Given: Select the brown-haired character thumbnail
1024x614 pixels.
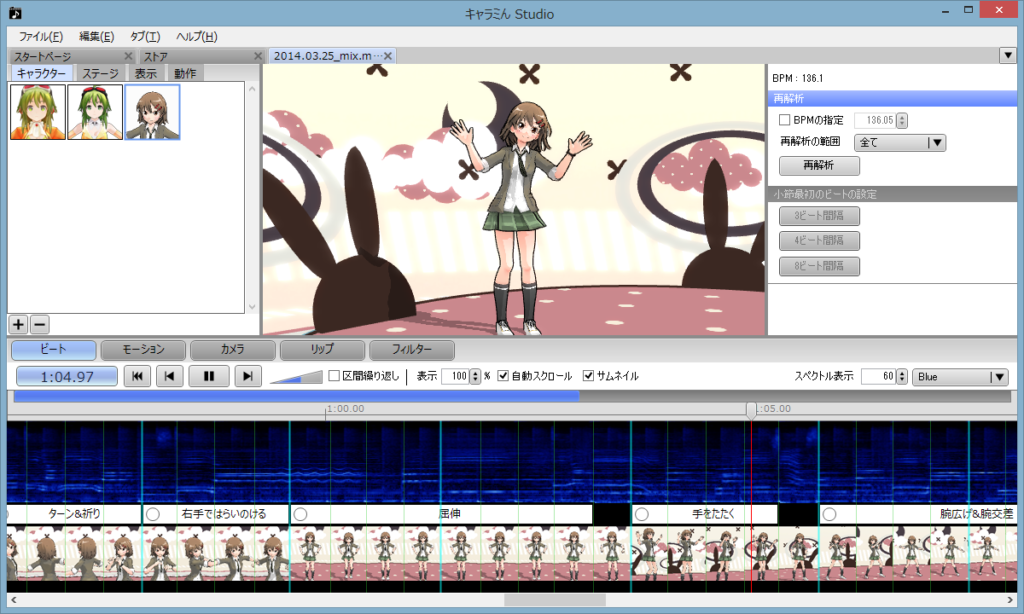Looking at the screenshot, I should pyautogui.click(x=152, y=112).
